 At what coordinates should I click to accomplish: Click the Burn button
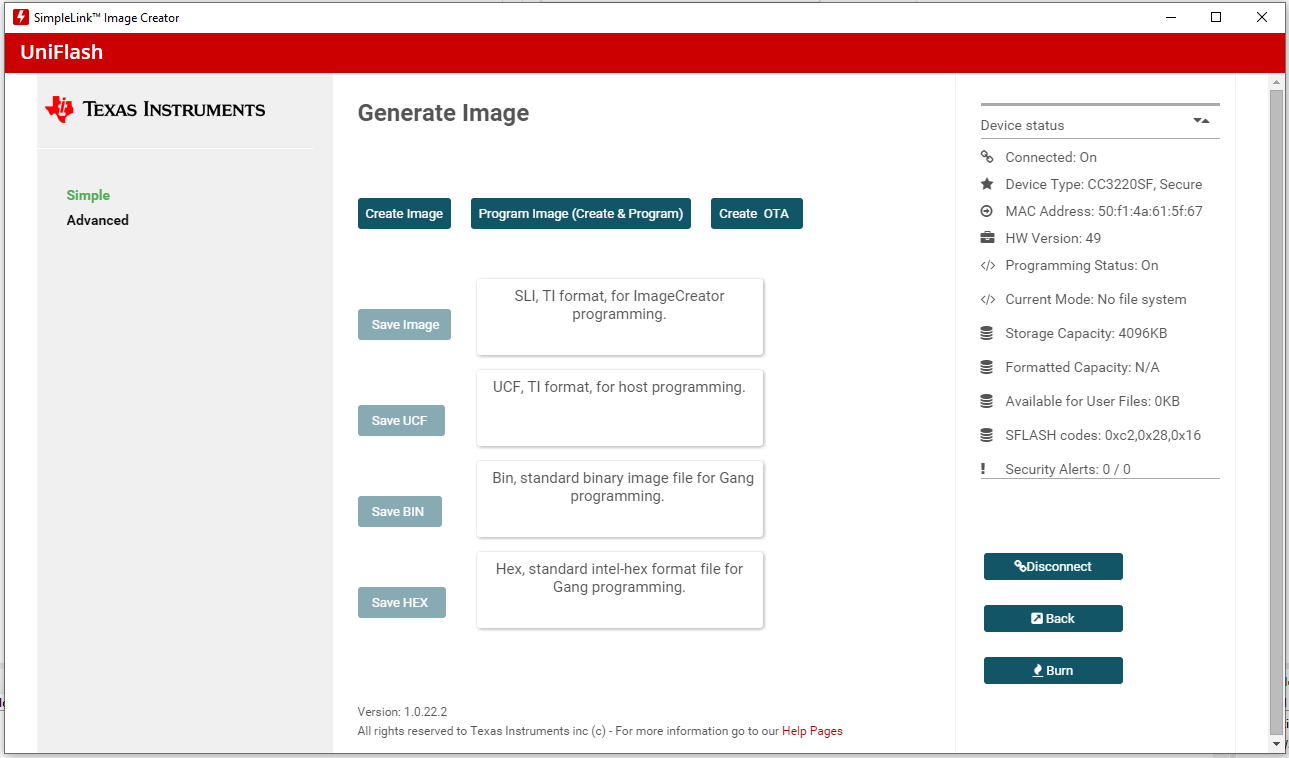tap(1053, 670)
